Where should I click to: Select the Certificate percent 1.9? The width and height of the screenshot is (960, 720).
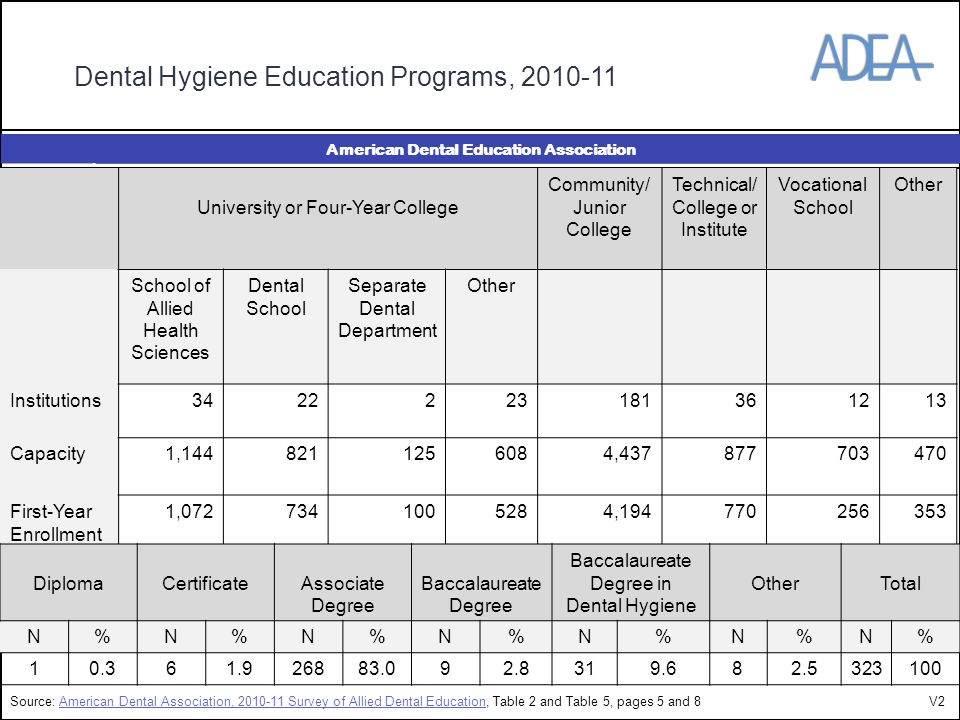tap(239, 668)
